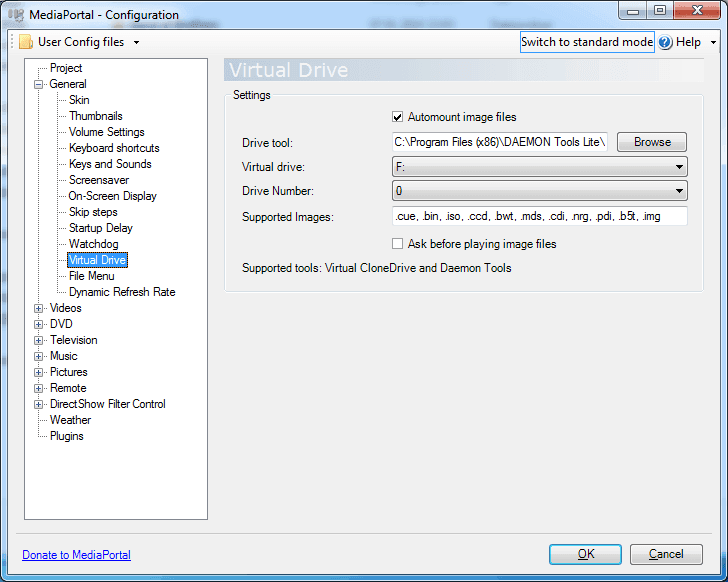Switch to standard mode
Image resolution: width=728 pixels, height=582 pixels.
pyautogui.click(x=587, y=42)
